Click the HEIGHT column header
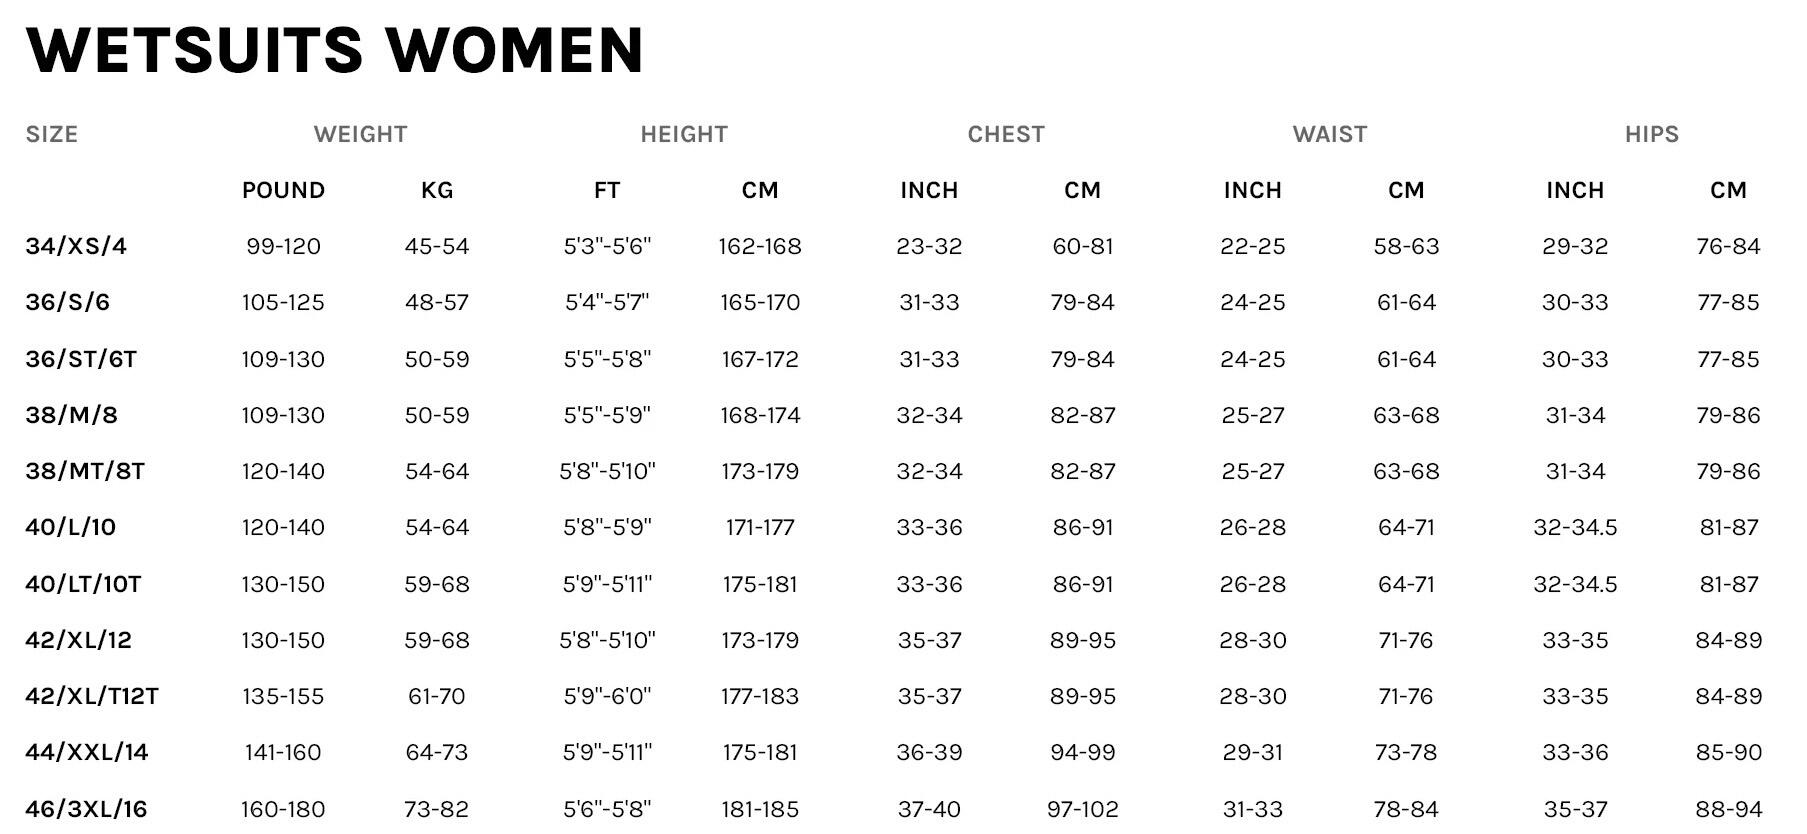 (684, 135)
